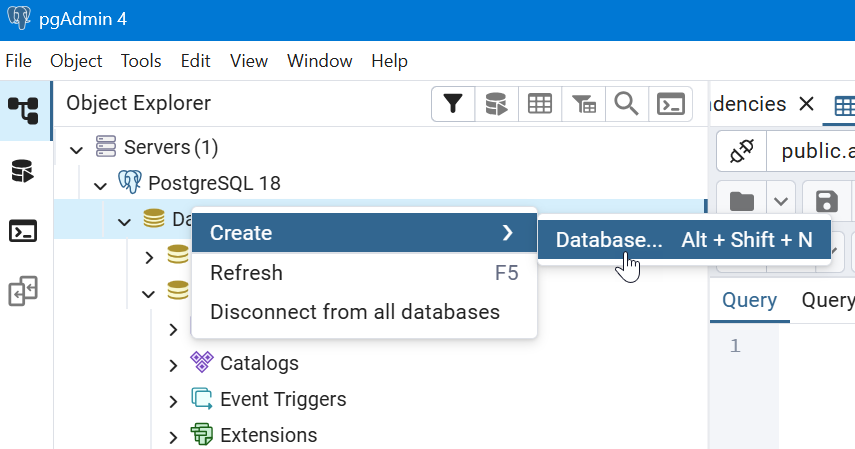Screen dimensions: 855x449
Task: Choose Refresh from the context menu
Action: click(364, 273)
